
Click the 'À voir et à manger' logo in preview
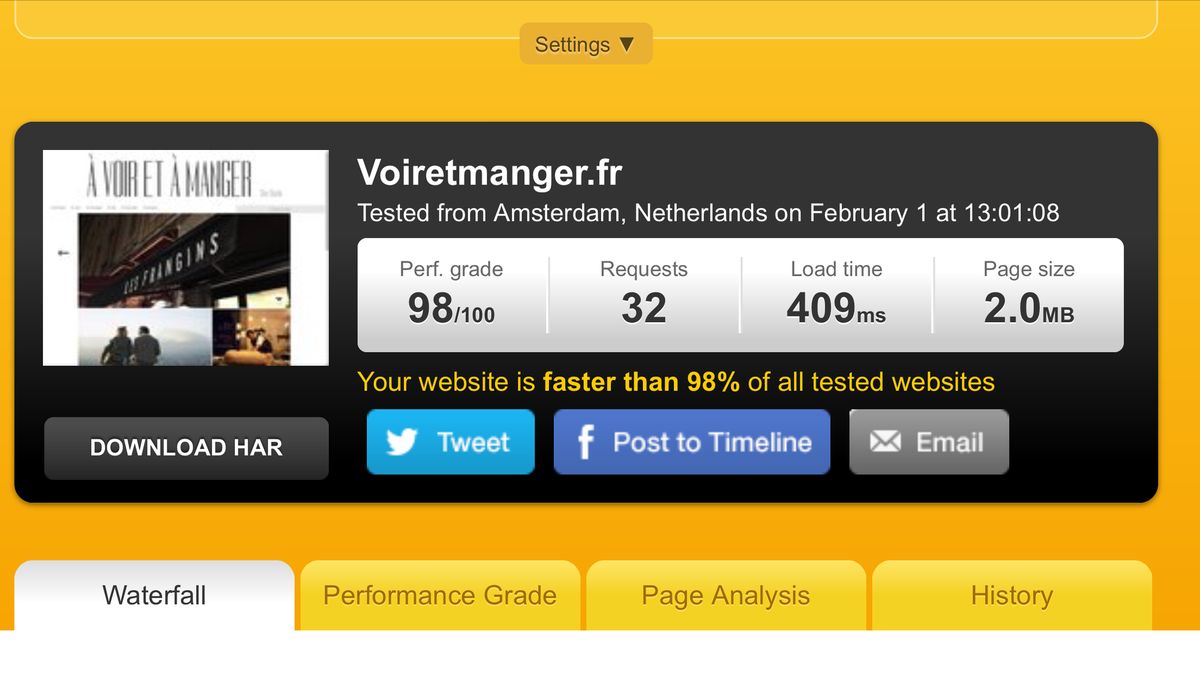coord(168,180)
